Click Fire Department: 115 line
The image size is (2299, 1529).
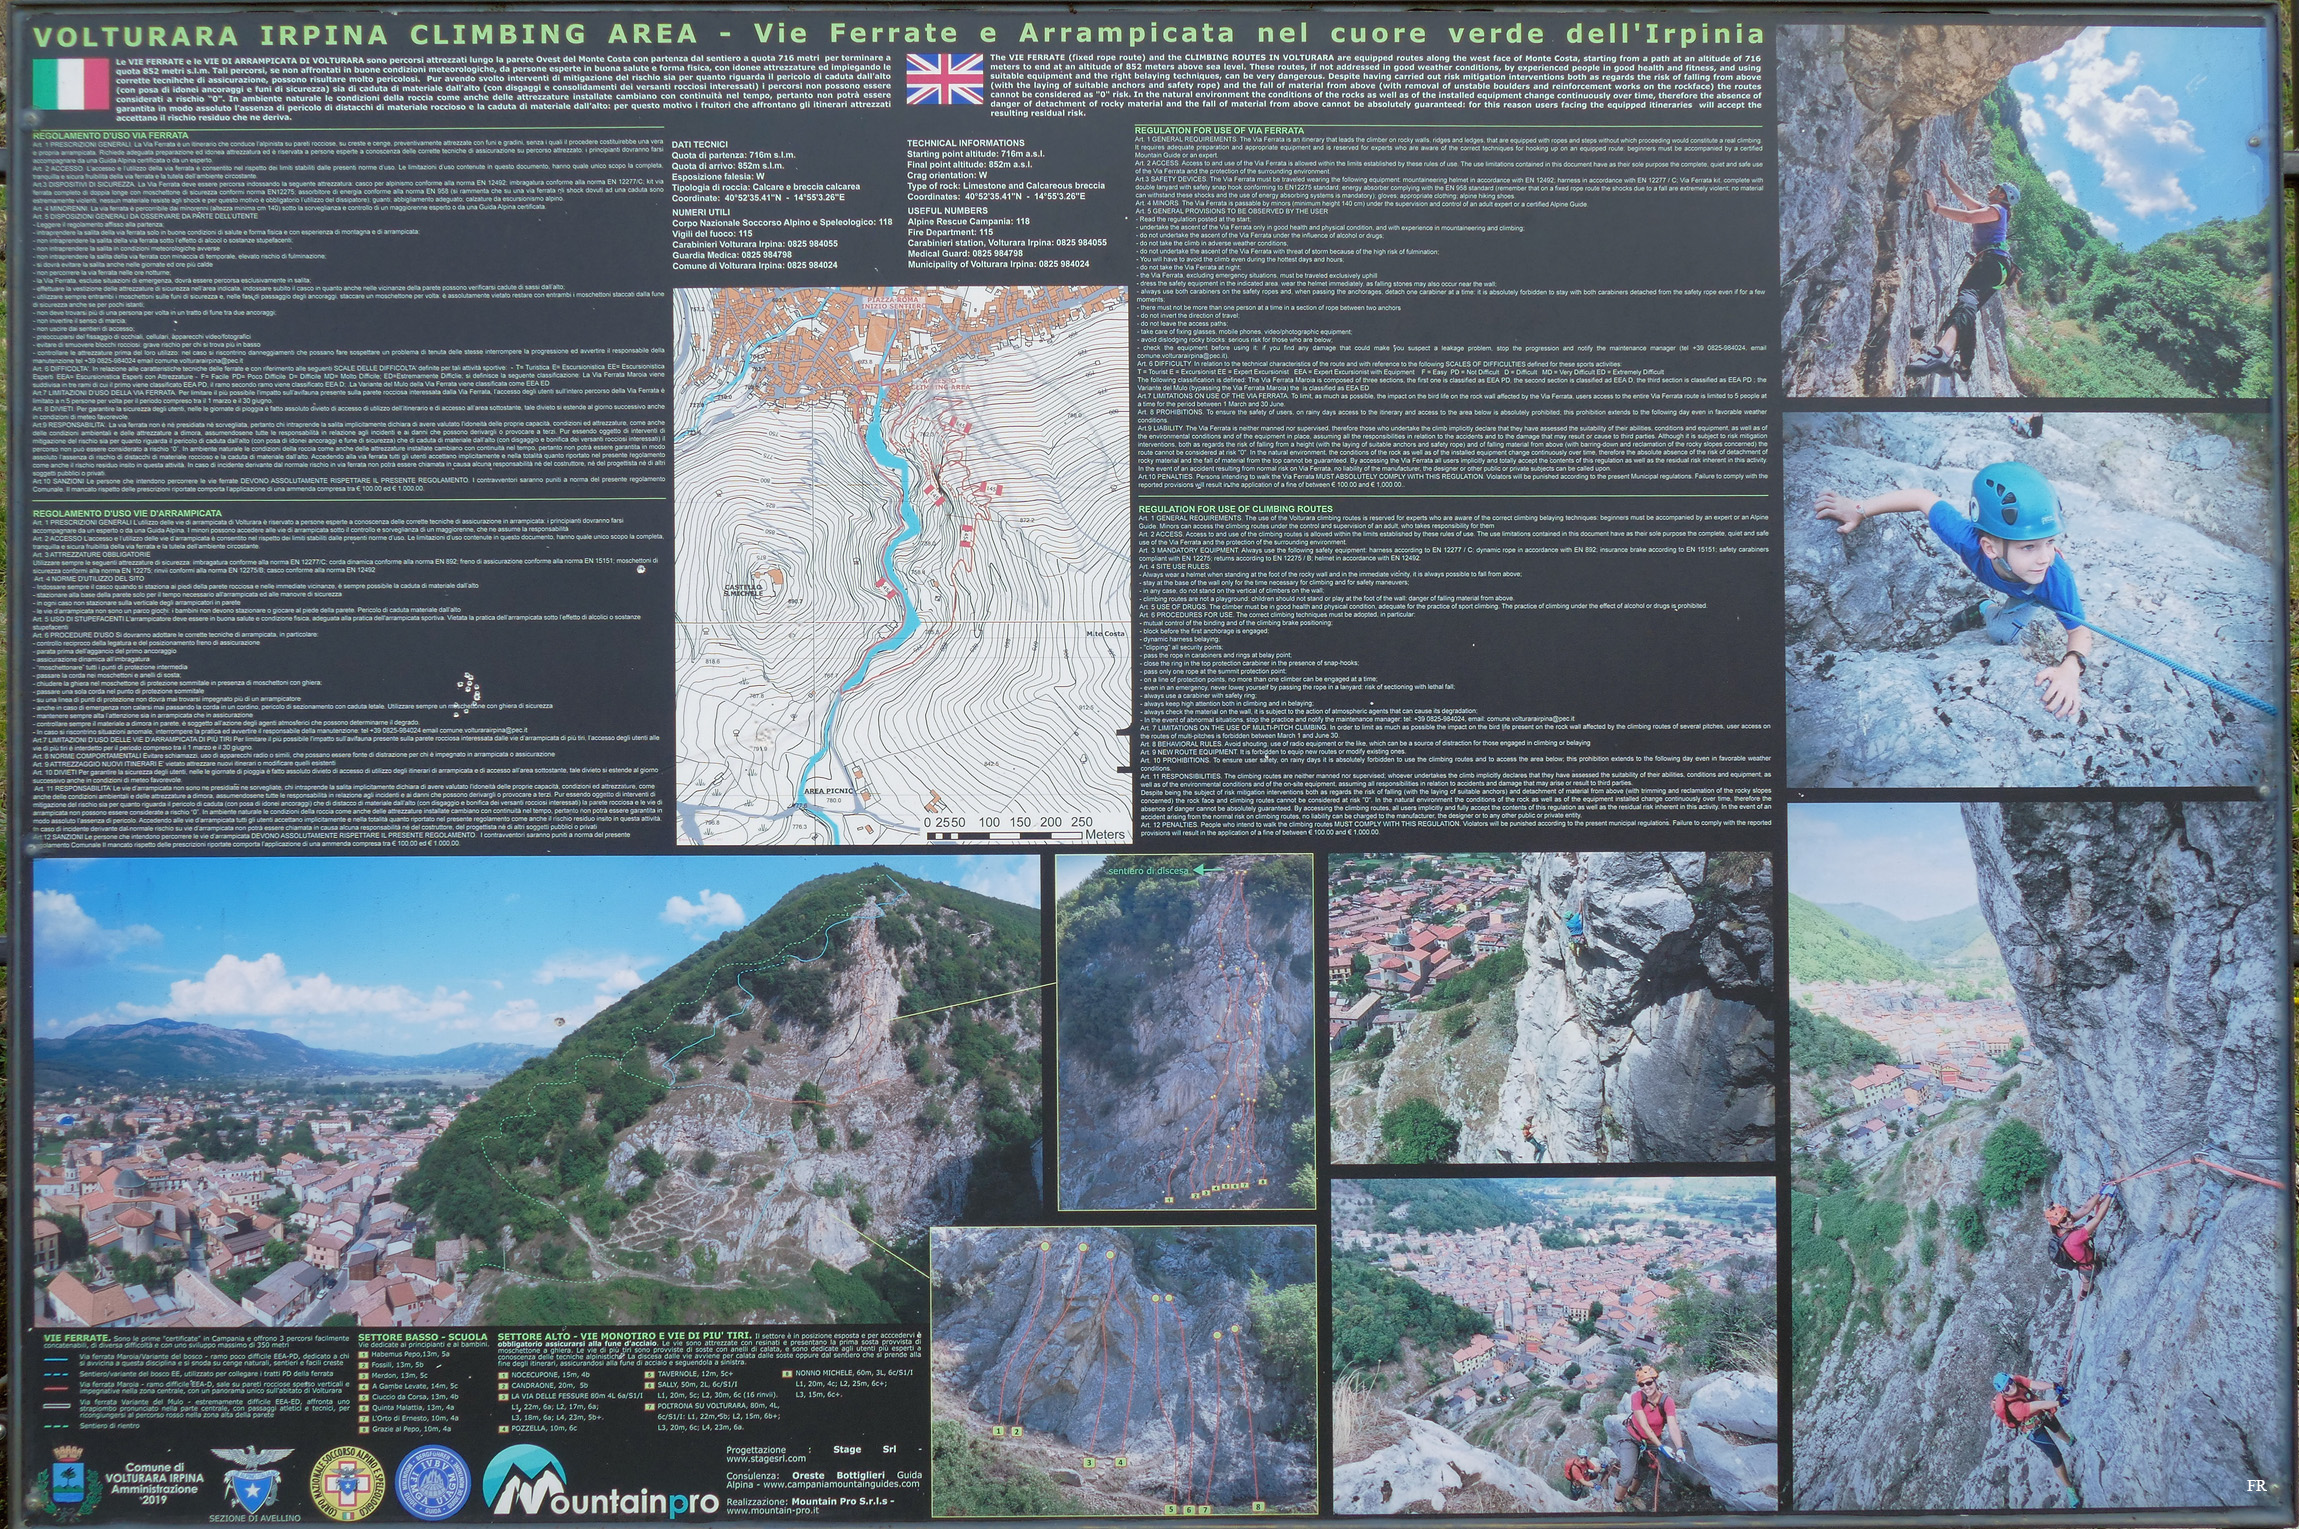point(950,233)
